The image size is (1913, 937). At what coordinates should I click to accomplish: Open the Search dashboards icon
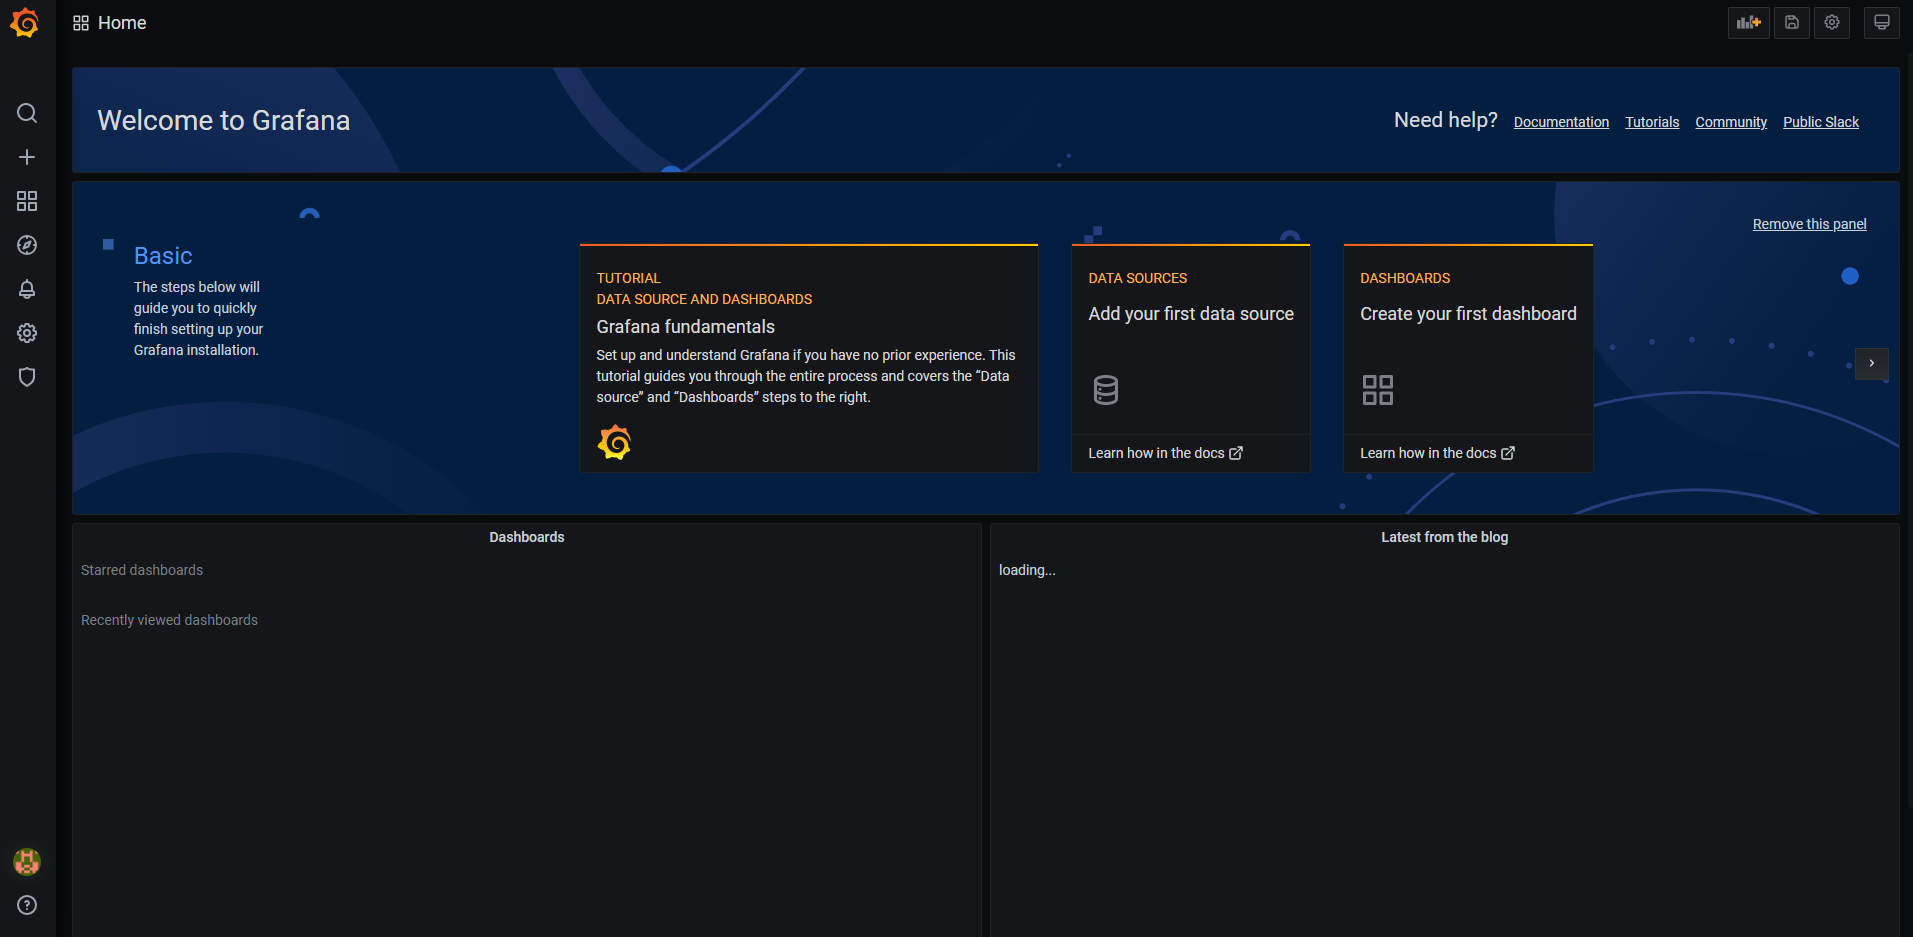coord(27,113)
